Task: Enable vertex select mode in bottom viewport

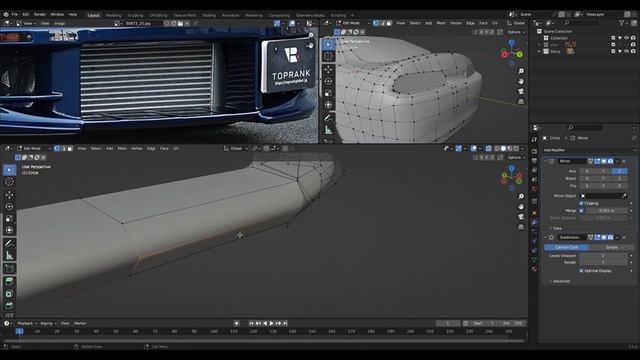Action: 57,149
